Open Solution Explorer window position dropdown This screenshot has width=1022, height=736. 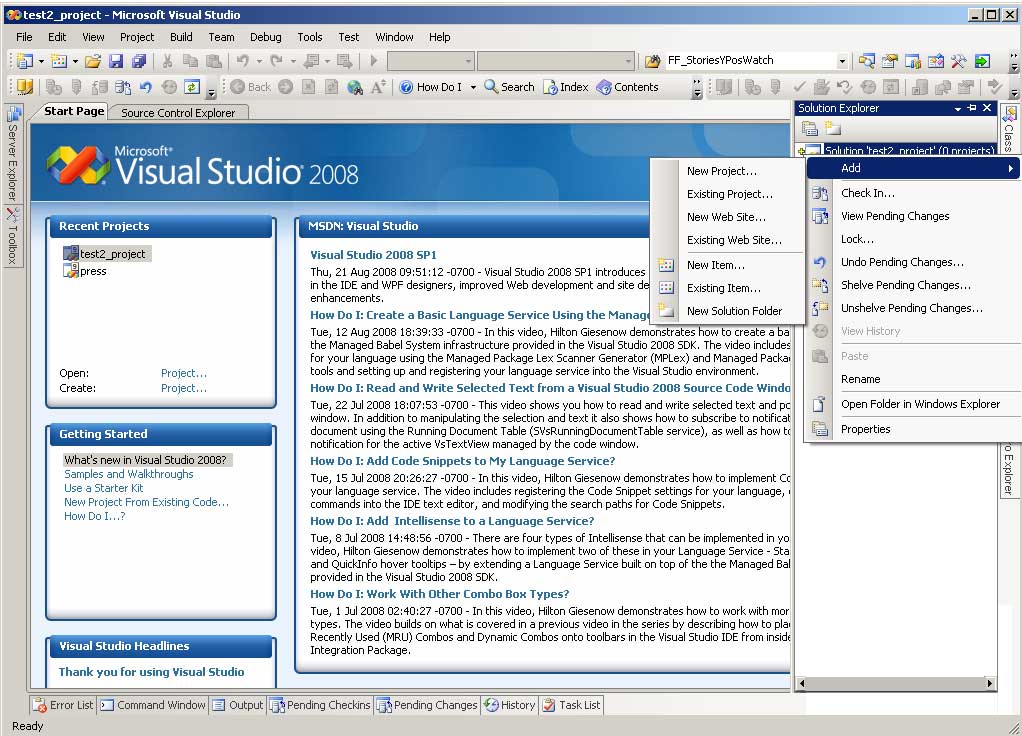tap(957, 108)
